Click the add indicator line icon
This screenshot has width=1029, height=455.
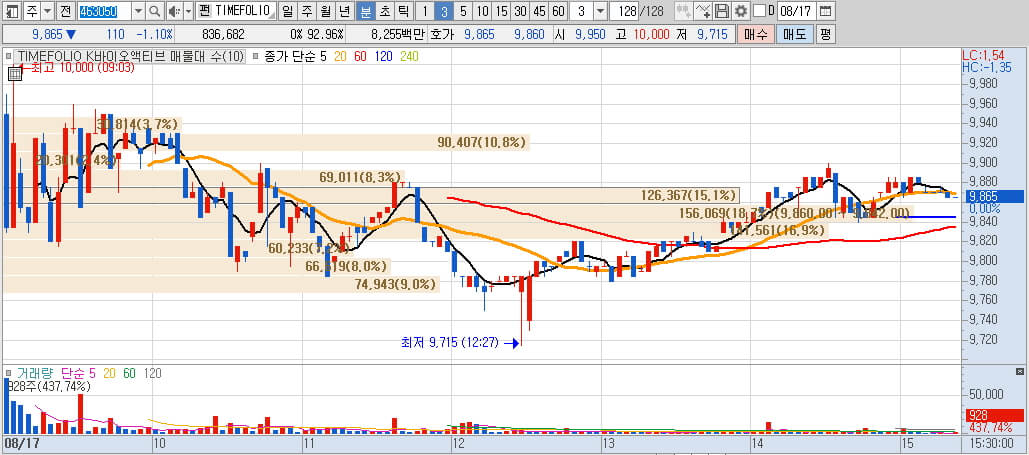(x=703, y=11)
